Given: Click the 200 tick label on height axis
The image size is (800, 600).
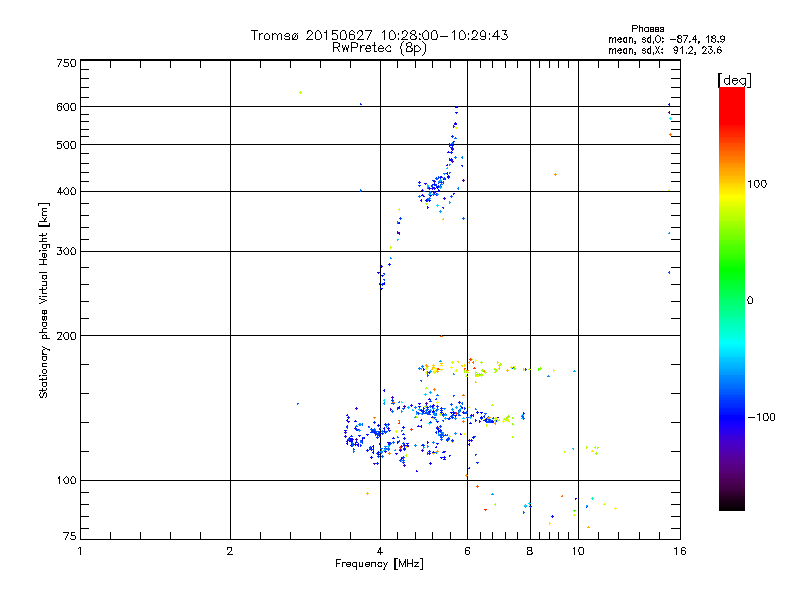Looking at the screenshot, I should 66,336.
